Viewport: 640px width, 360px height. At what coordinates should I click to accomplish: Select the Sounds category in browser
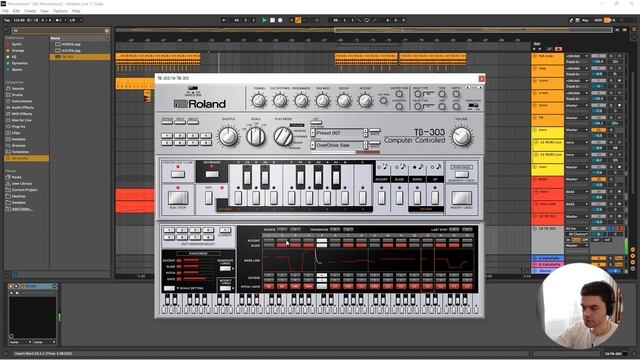click(x=18, y=89)
